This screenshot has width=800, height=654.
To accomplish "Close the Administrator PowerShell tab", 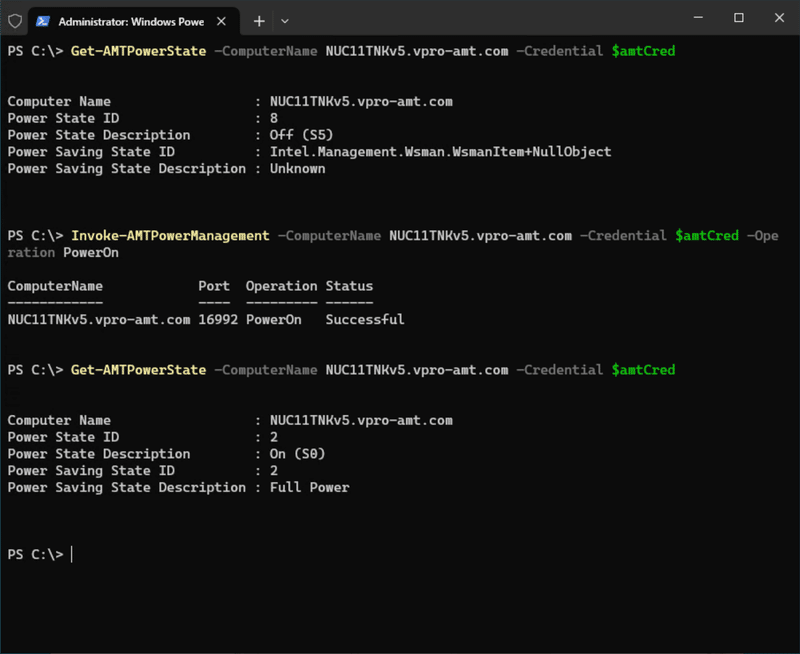I will pos(221,21).
